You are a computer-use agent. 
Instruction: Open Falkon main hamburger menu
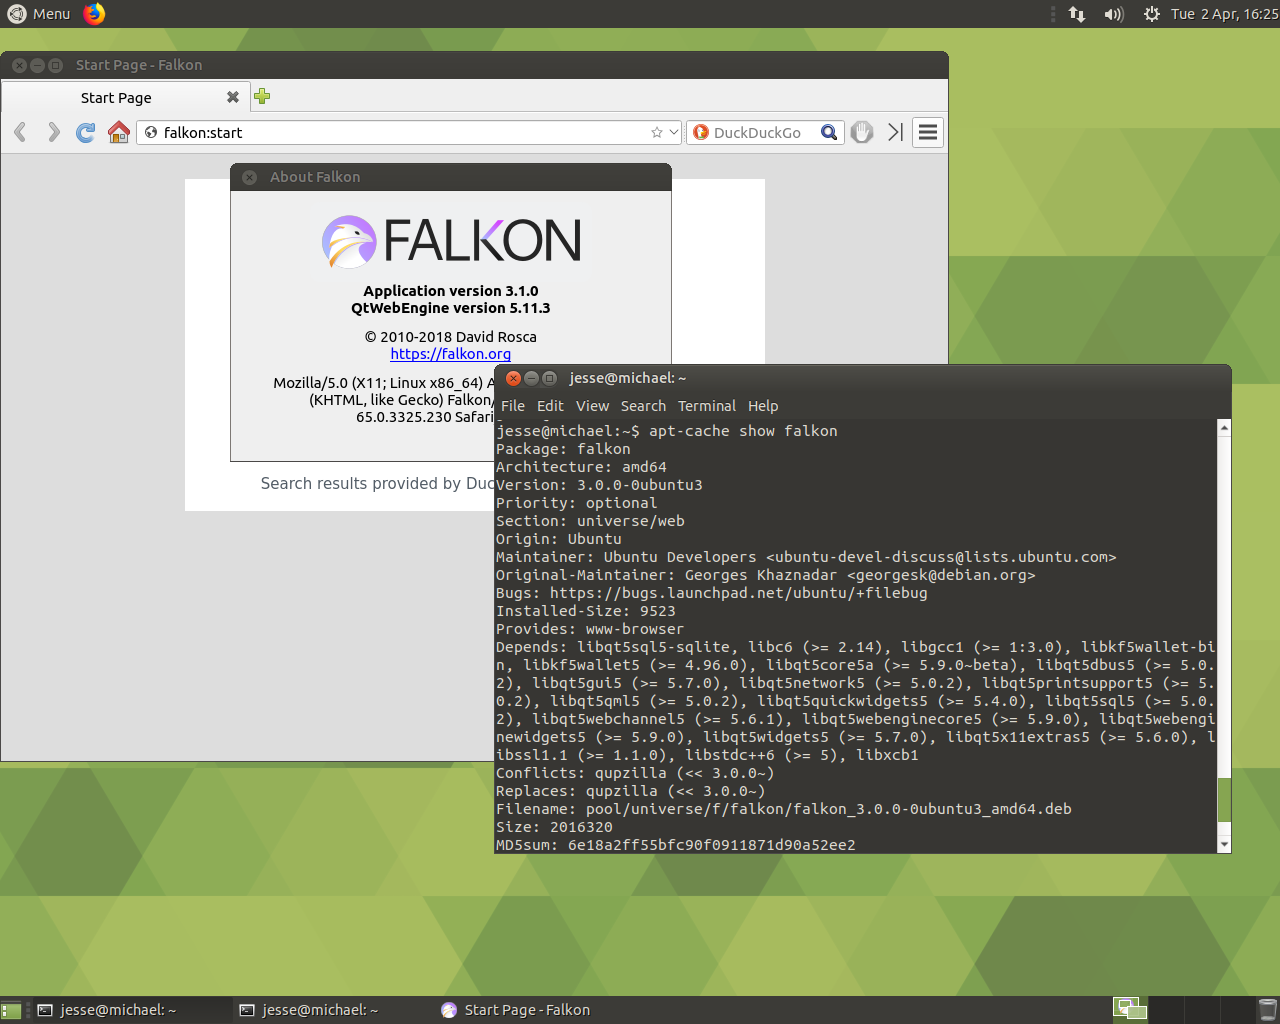pyautogui.click(x=928, y=132)
